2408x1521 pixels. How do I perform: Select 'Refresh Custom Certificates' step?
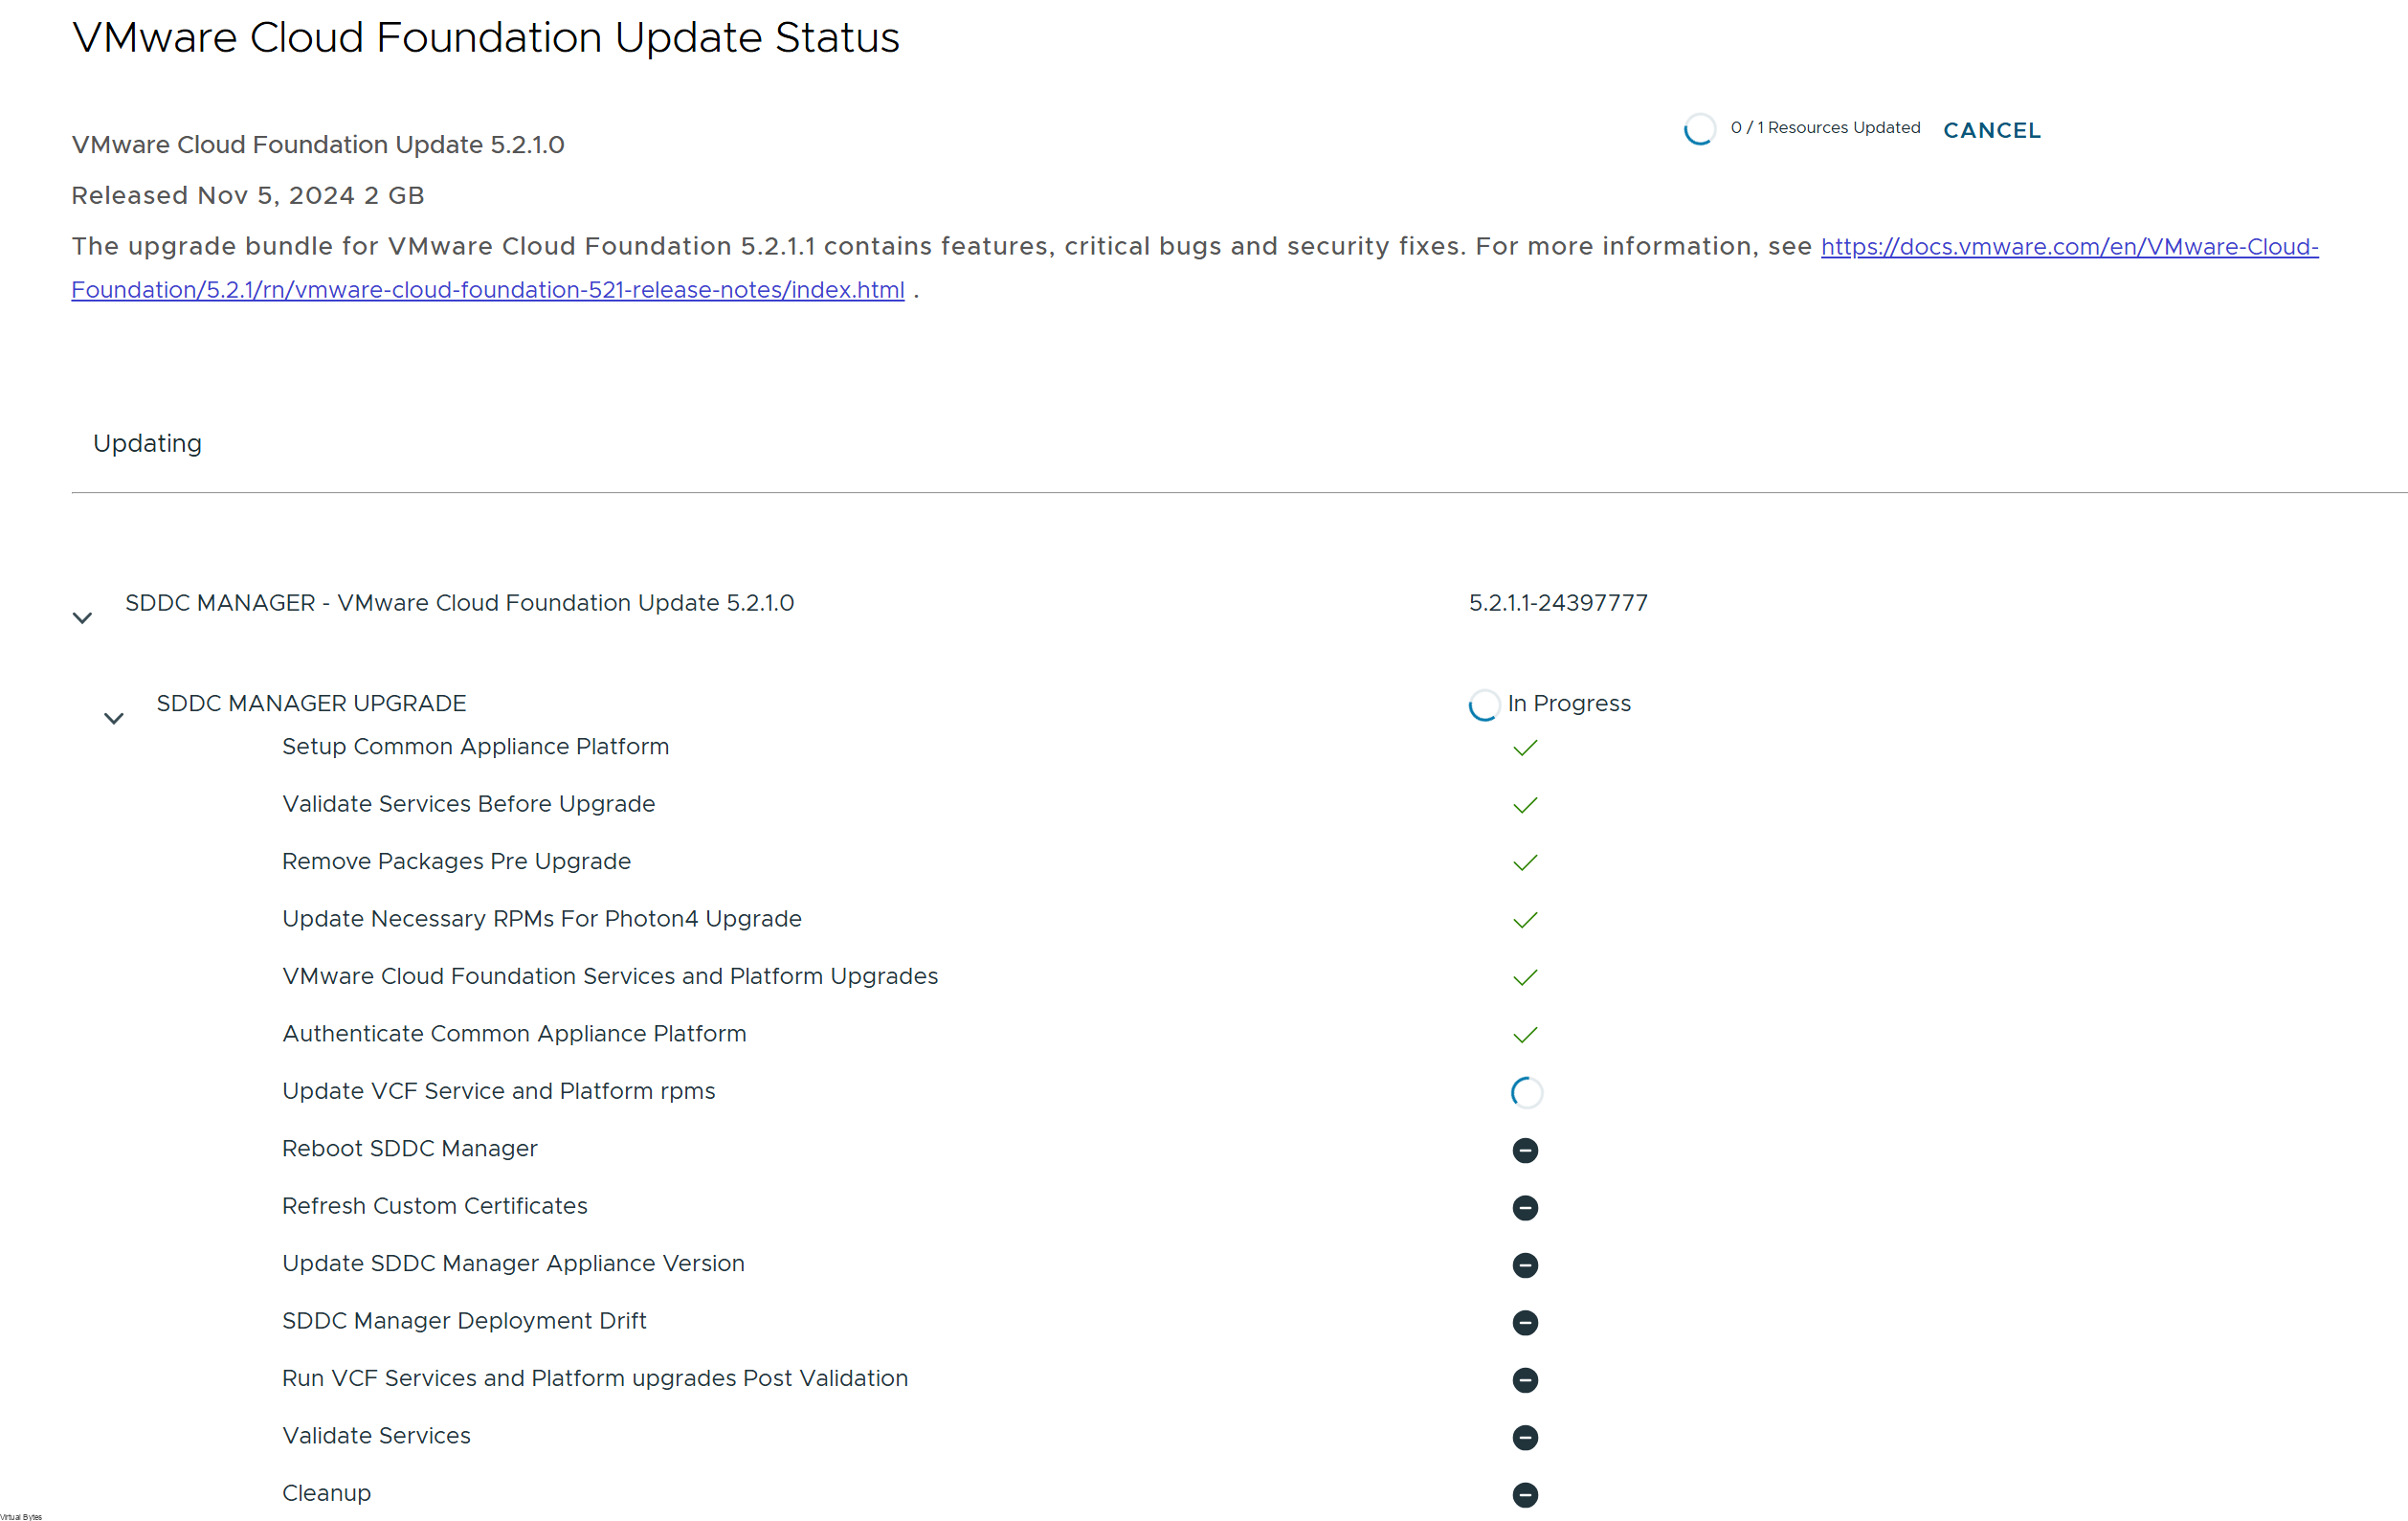tap(434, 1206)
